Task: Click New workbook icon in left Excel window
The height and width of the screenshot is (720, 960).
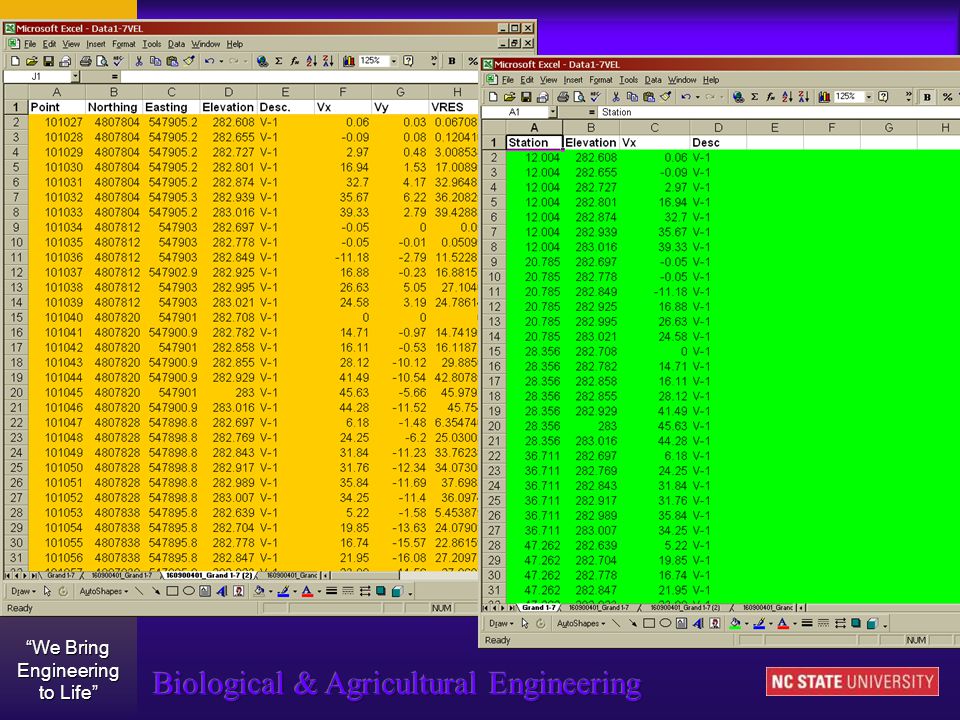Action: 15,61
